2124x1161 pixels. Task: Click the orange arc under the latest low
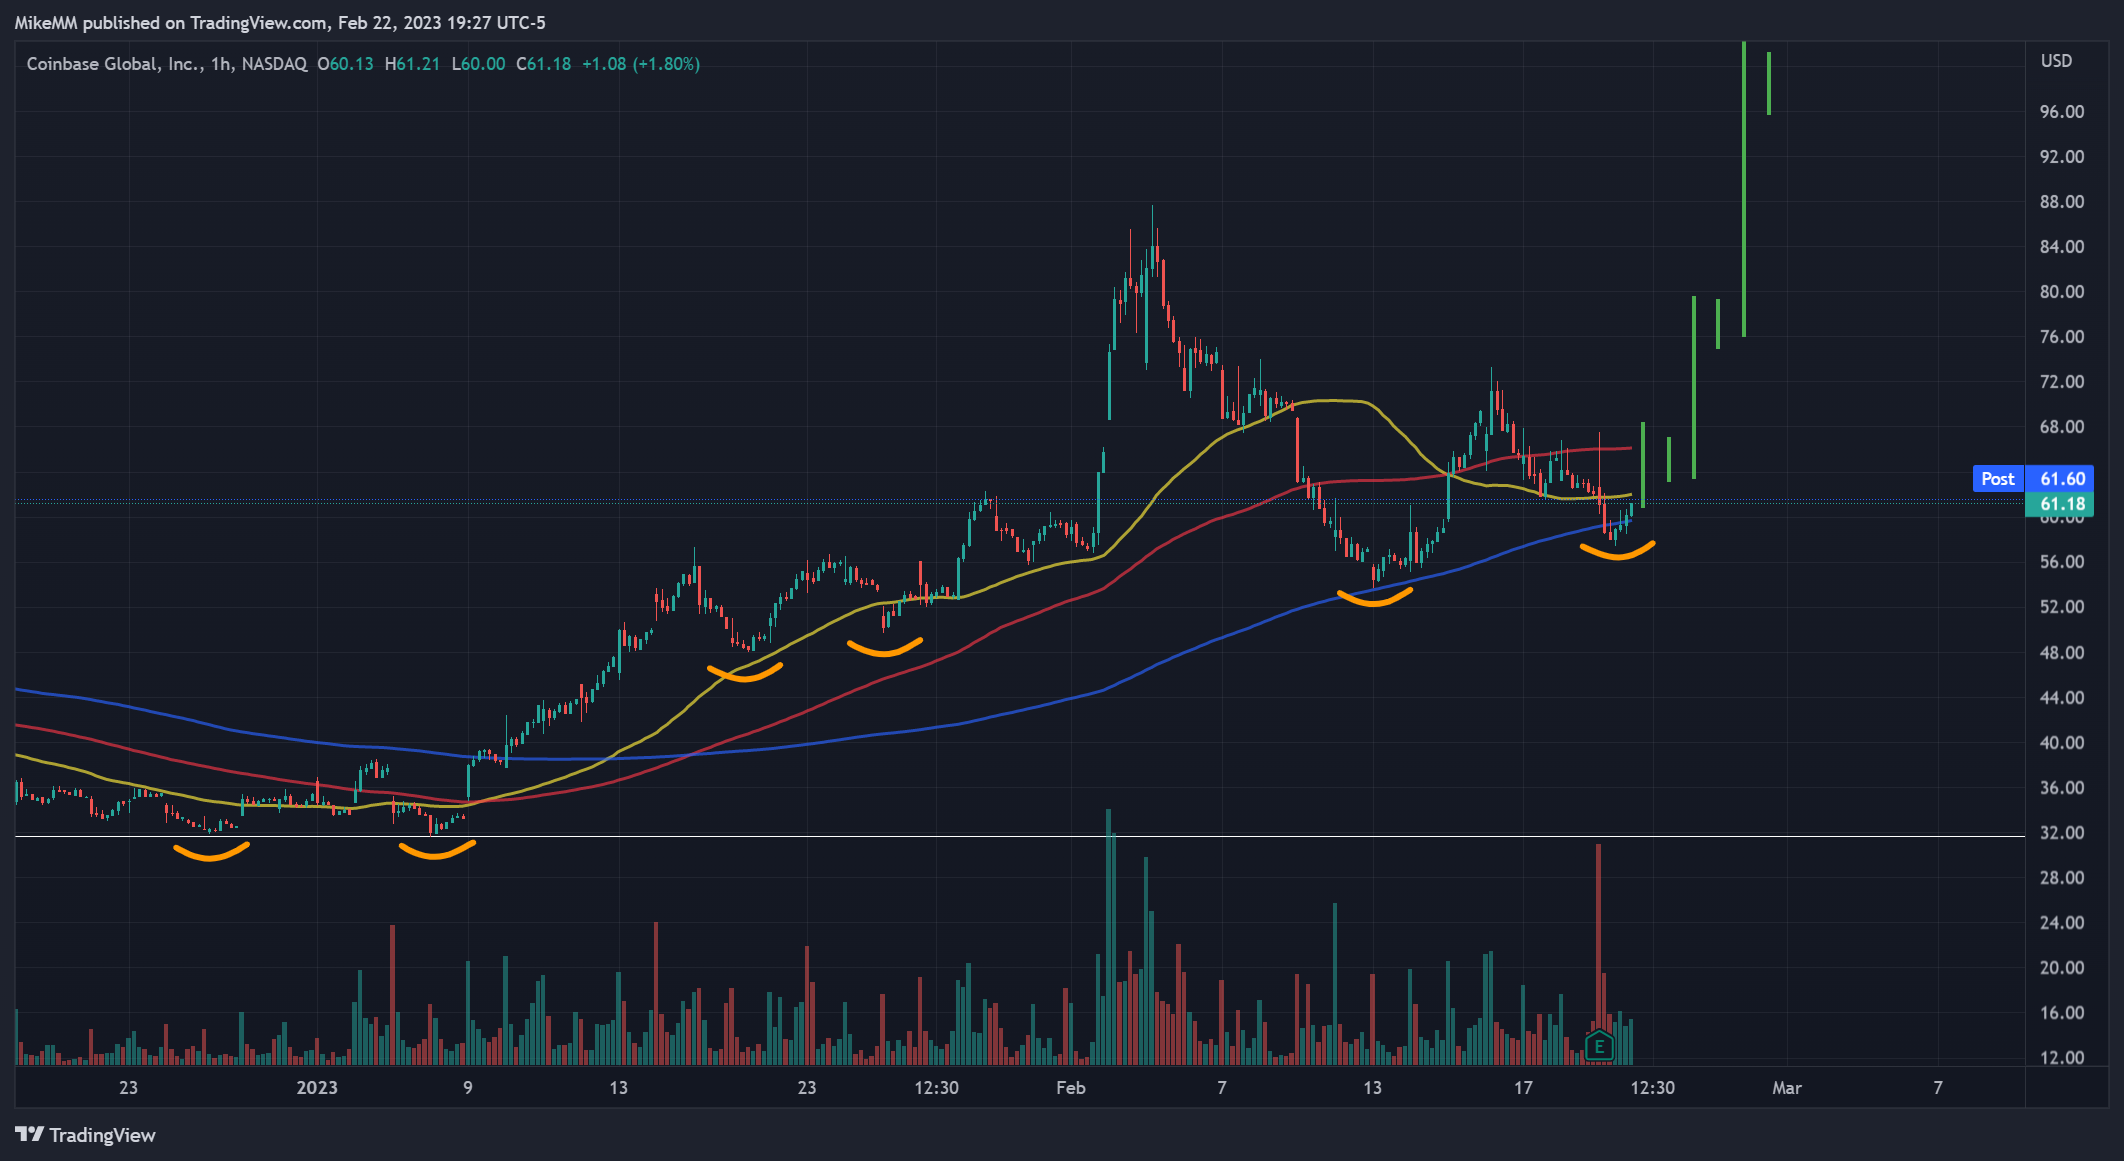coord(1617,551)
